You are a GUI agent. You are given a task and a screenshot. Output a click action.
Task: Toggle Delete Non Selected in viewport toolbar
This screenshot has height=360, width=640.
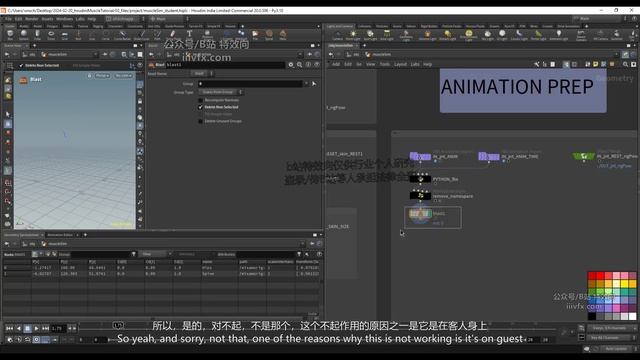(x=40, y=65)
